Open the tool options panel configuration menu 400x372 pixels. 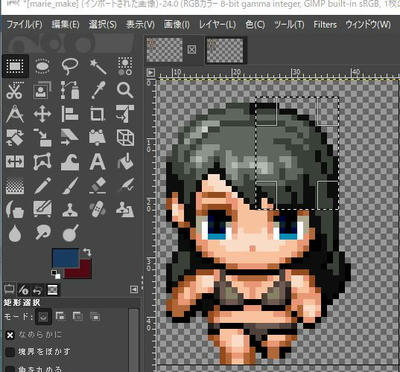click(134, 289)
